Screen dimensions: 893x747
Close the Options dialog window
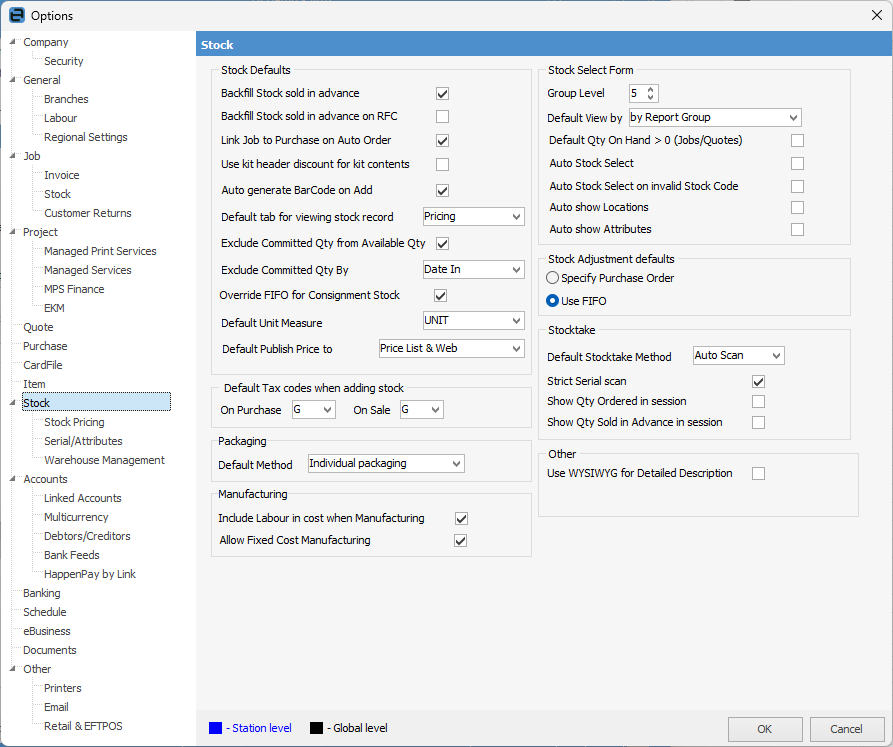point(877,15)
